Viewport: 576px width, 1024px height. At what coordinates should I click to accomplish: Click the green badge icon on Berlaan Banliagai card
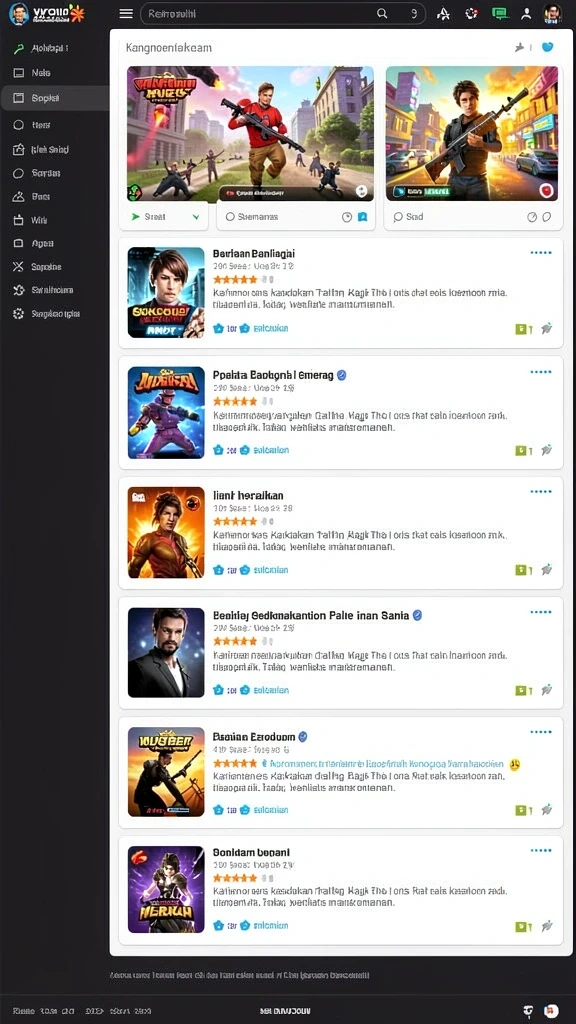[521, 329]
